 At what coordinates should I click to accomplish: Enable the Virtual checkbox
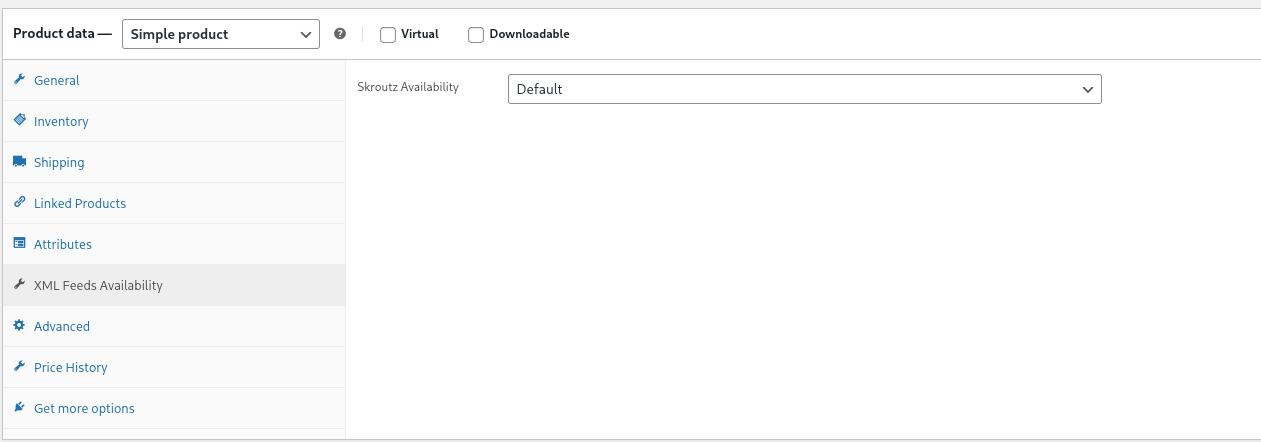coord(388,34)
